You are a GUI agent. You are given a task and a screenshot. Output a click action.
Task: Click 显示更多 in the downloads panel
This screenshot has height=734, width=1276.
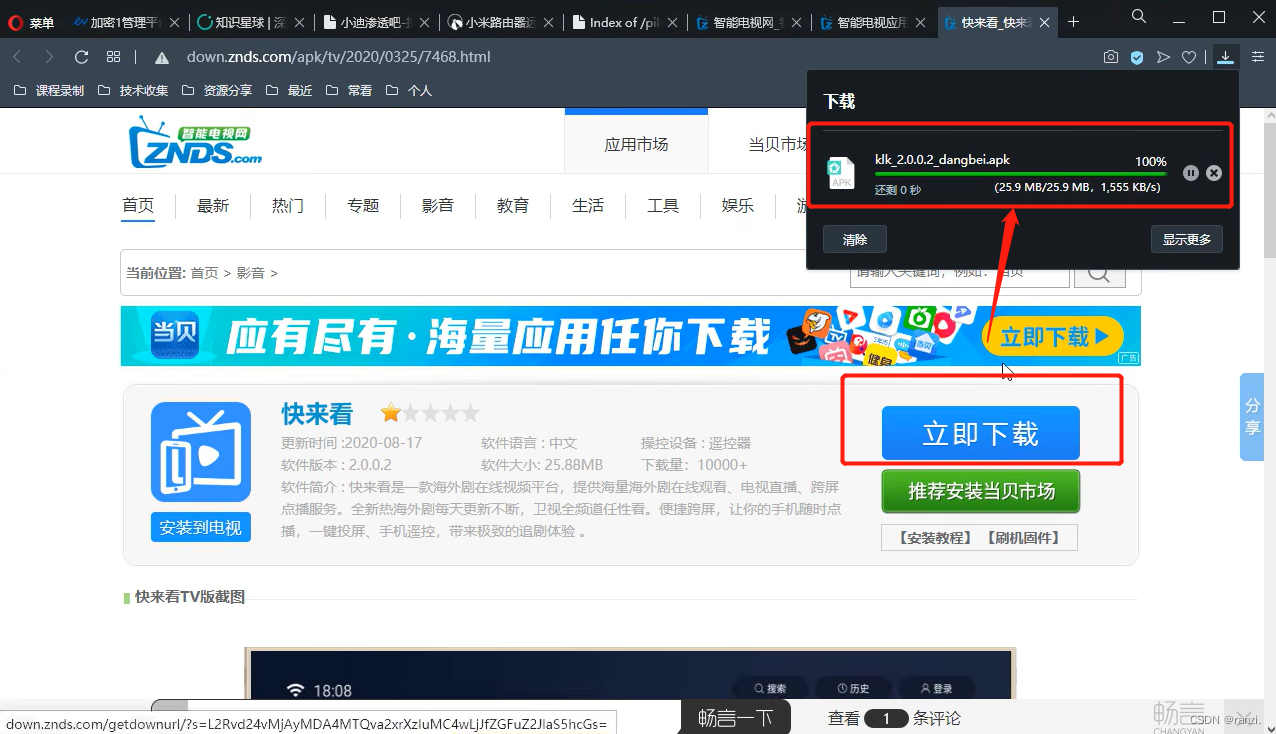coord(1187,240)
